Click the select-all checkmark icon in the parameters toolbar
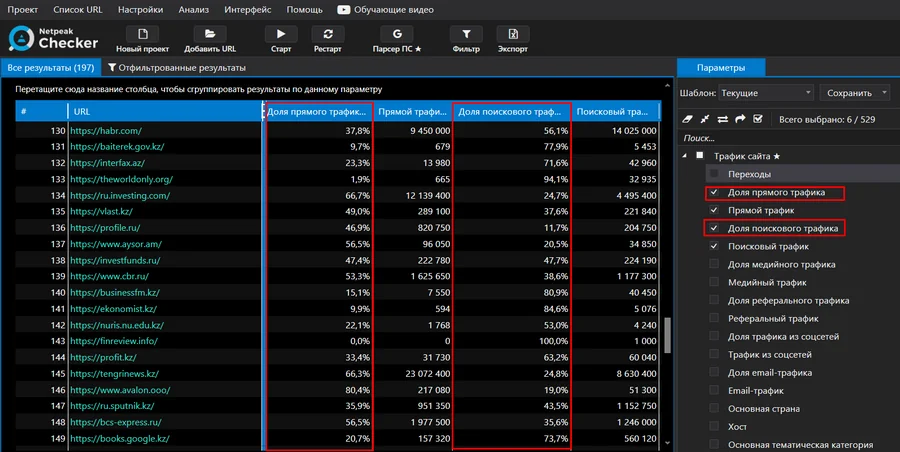 pyautogui.click(x=758, y=119)
